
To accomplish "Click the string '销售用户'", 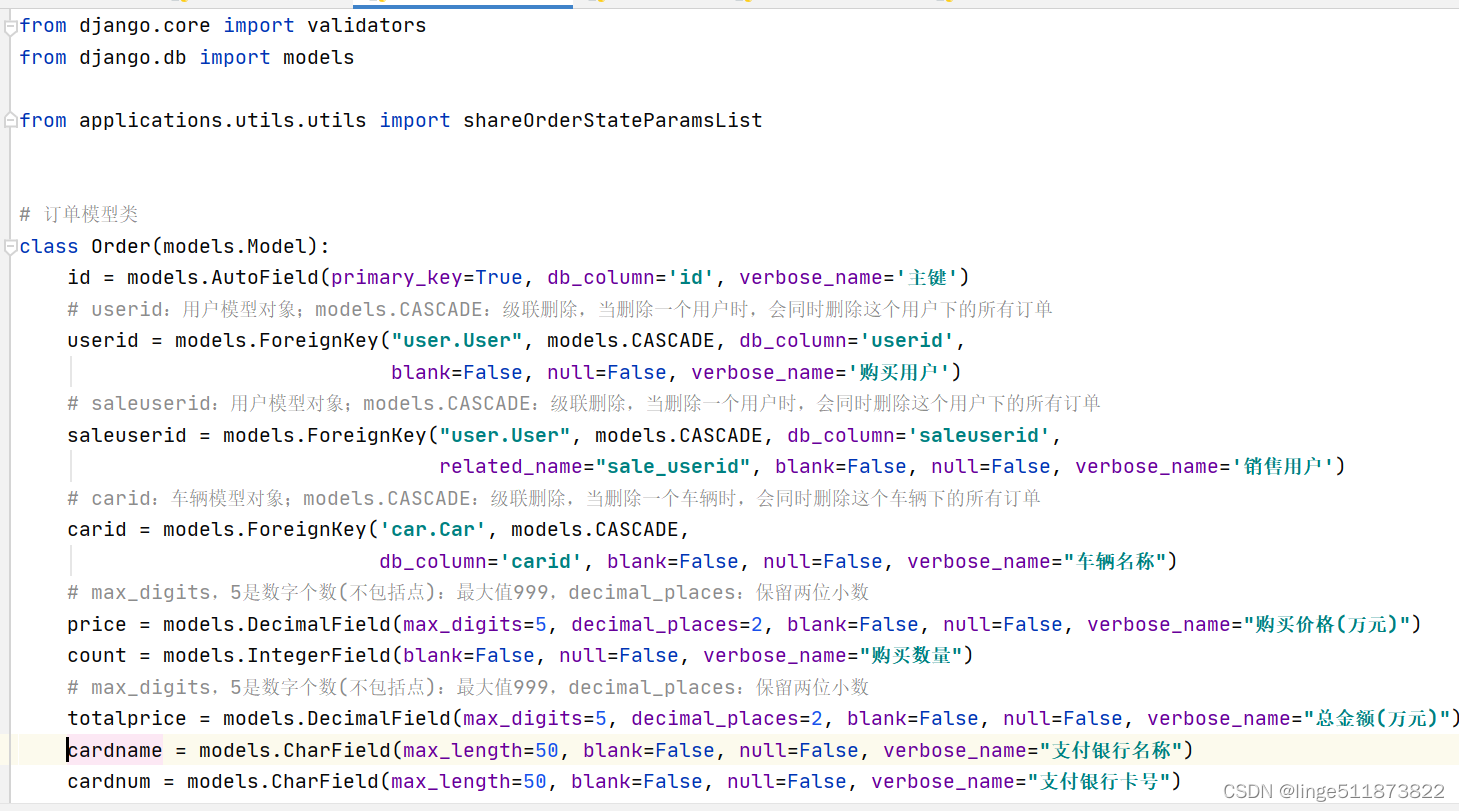I will point(1284,467).
